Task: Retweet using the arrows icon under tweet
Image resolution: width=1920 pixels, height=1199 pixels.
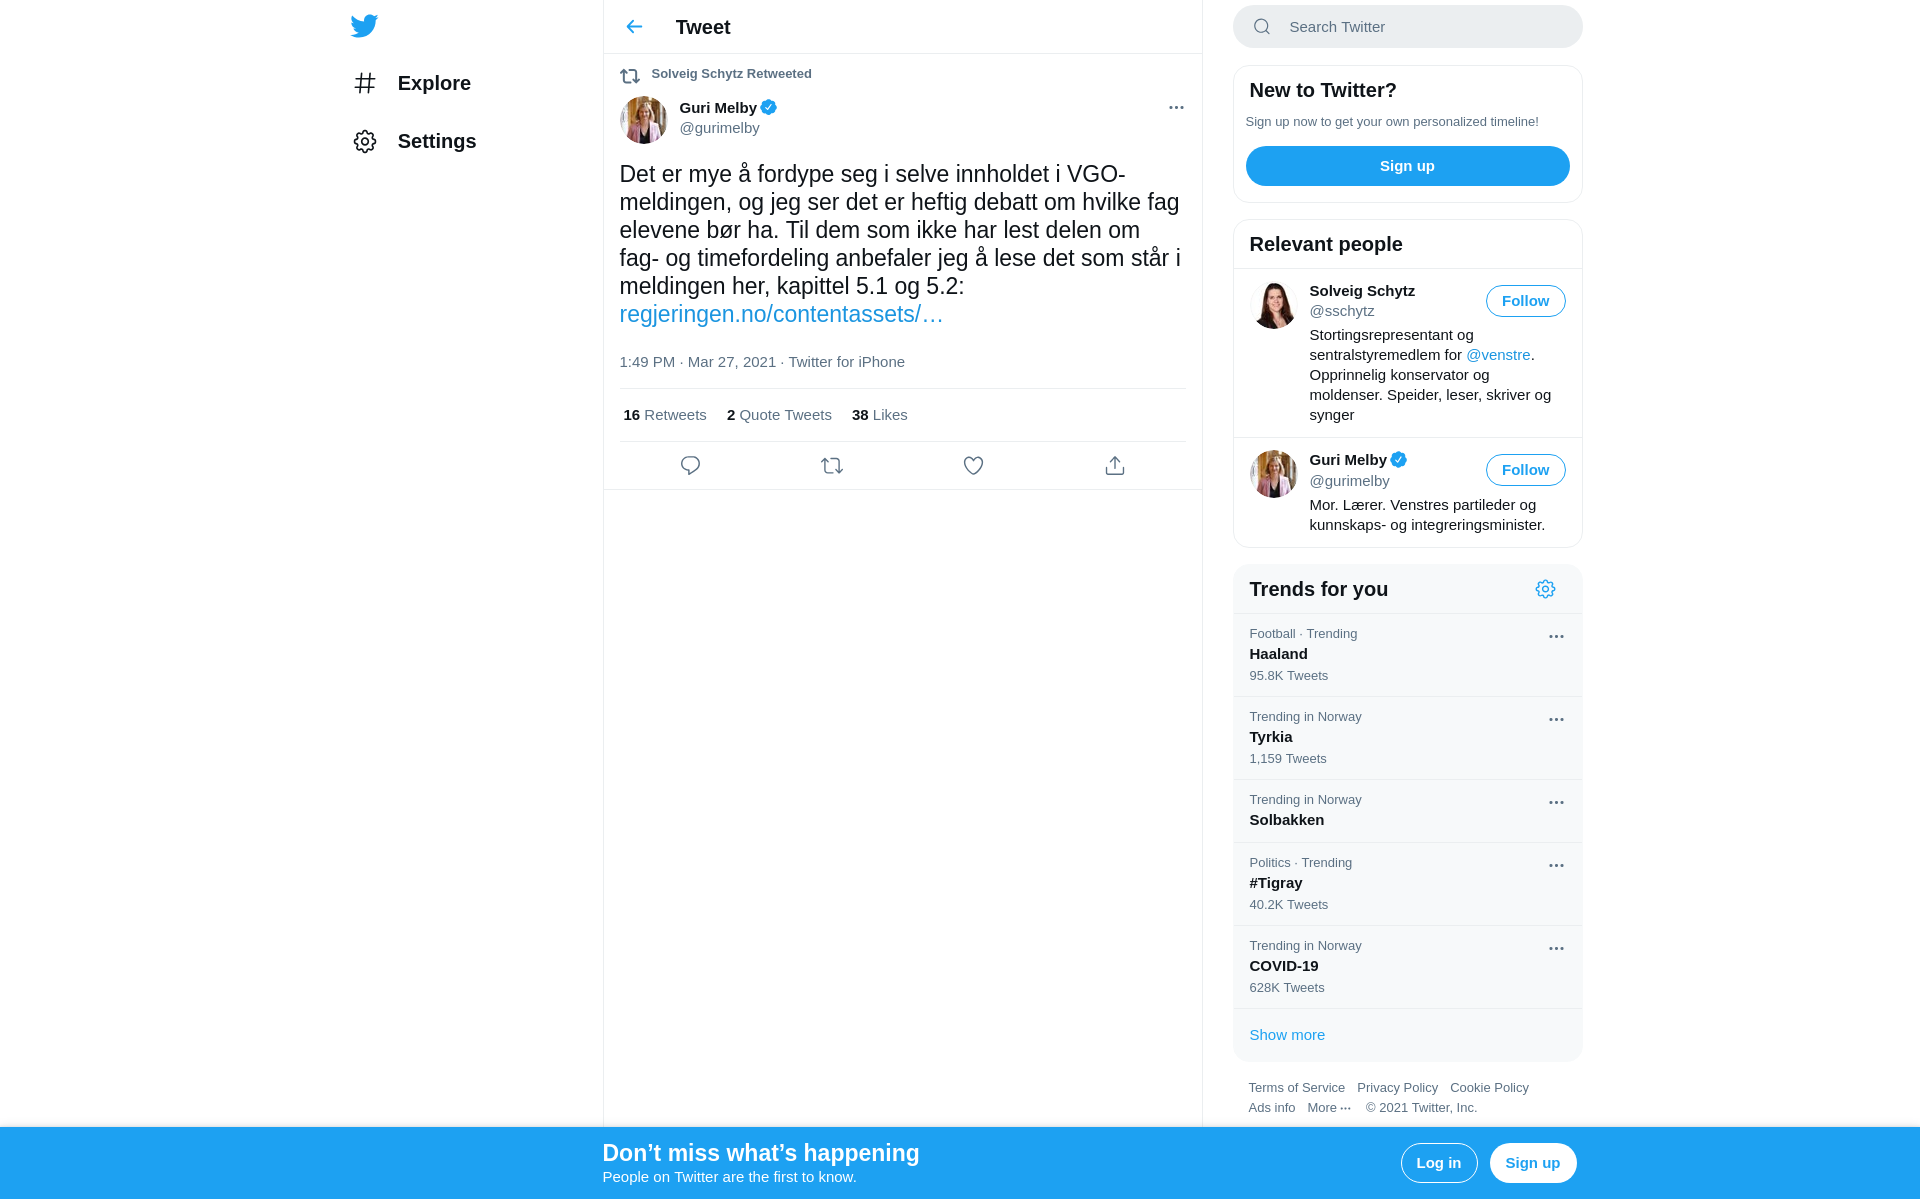Action: pyautogui.click(x=832, y=466)
